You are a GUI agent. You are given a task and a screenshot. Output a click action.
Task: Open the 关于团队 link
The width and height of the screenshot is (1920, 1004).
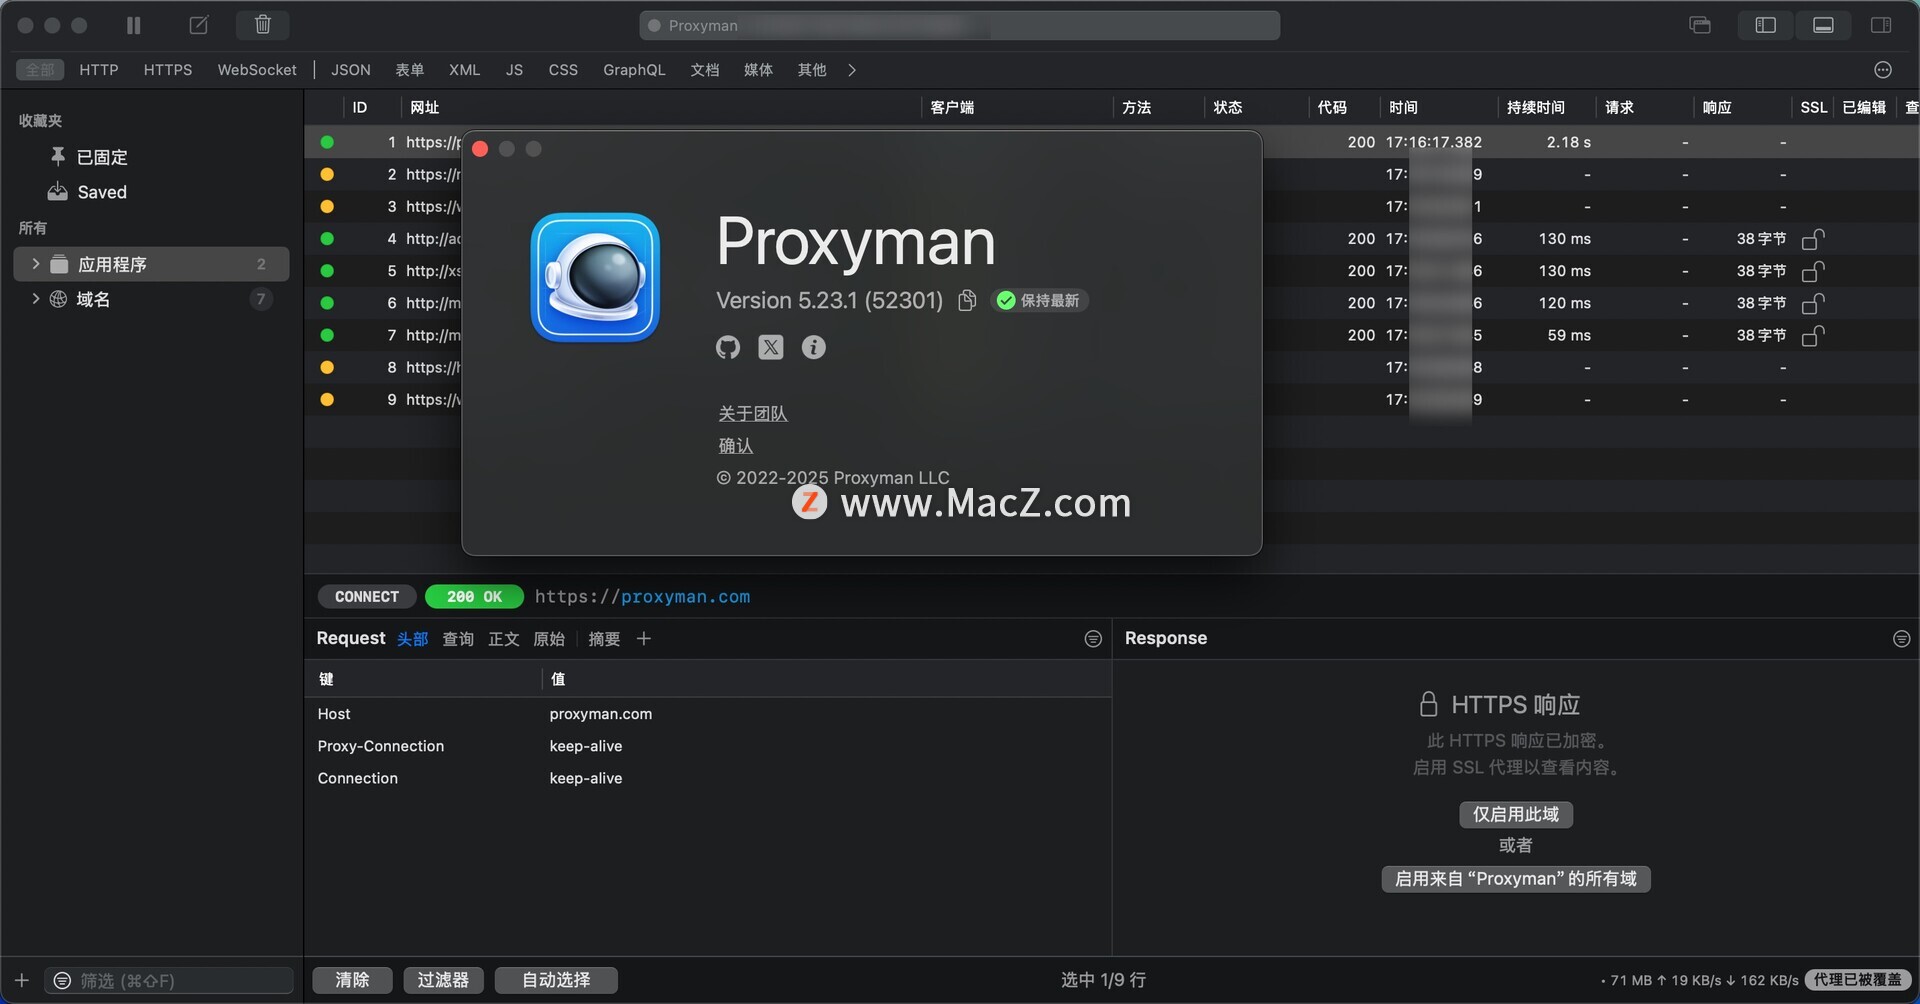coord(753,413)
